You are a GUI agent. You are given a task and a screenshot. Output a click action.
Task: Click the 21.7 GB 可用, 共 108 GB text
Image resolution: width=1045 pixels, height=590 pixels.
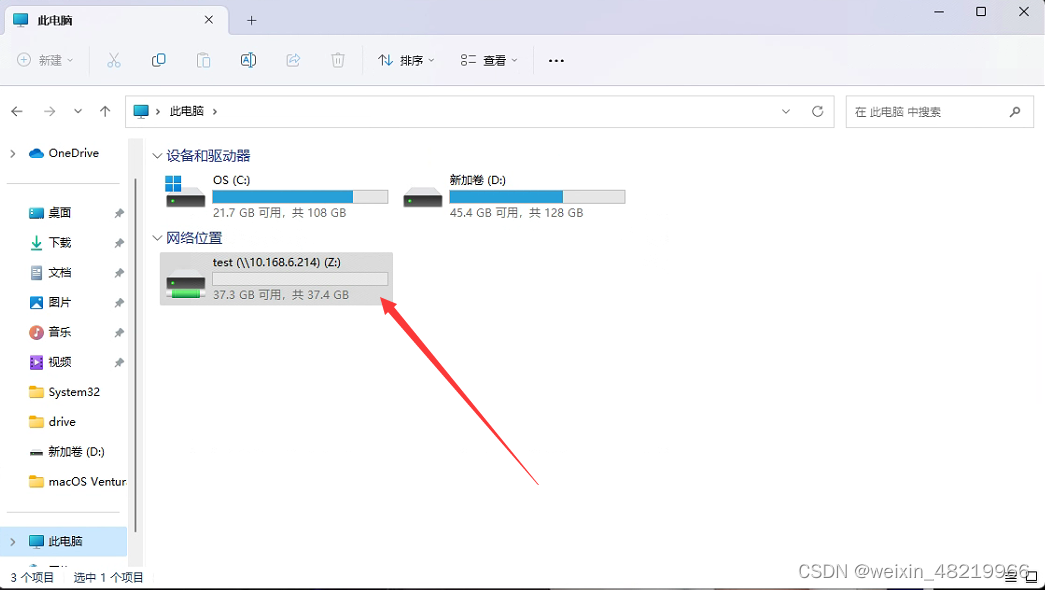pos(279,213)
